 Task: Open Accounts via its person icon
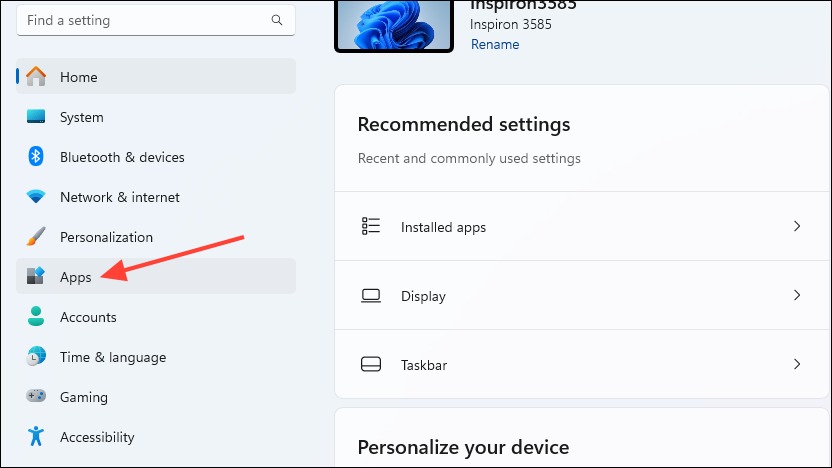coord(36,316)
